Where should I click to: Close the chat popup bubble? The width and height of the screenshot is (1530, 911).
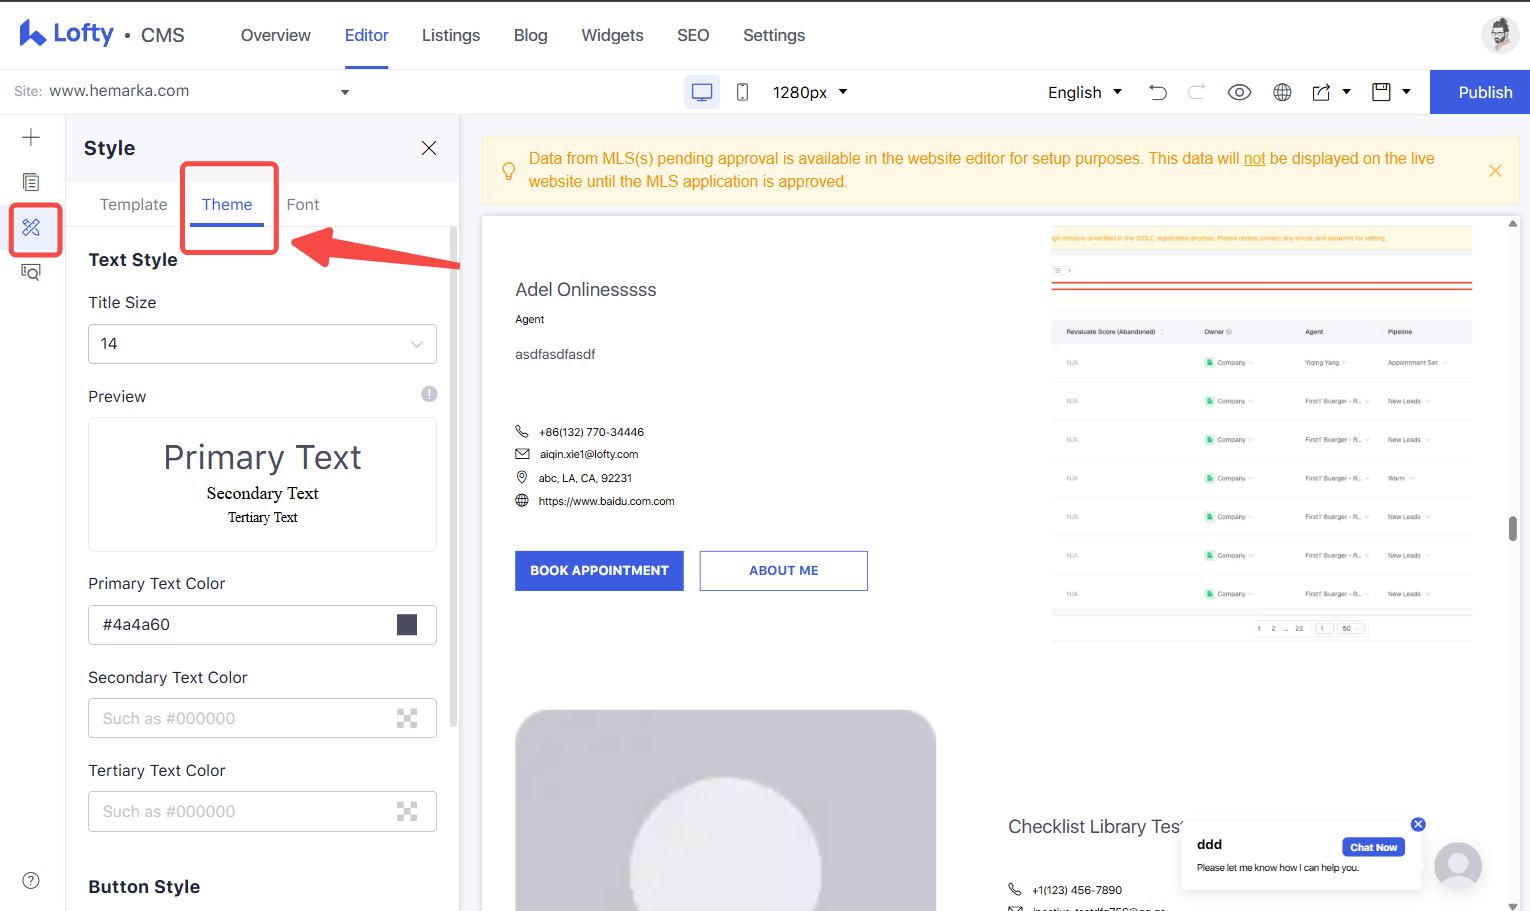point(1418,824)
